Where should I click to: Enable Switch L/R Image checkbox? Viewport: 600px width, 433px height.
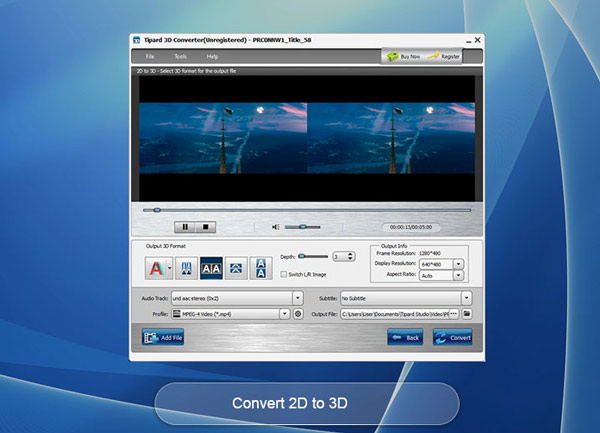click(283, 274)
